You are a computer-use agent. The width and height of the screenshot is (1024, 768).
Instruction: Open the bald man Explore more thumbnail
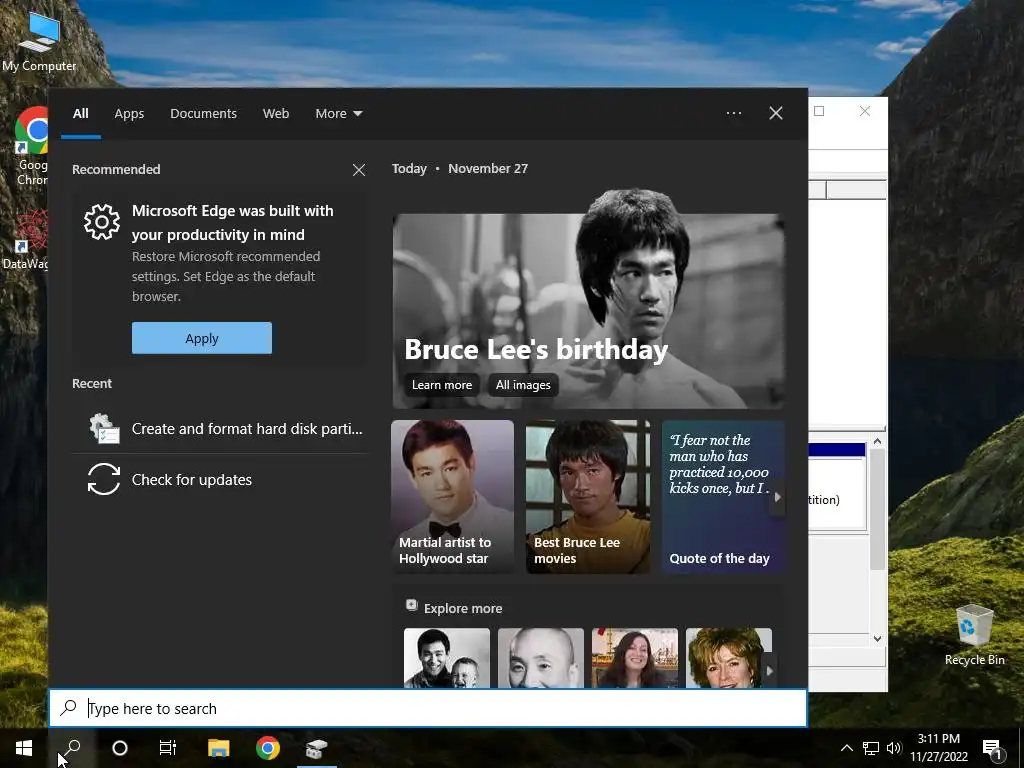(x=541, y=658)
